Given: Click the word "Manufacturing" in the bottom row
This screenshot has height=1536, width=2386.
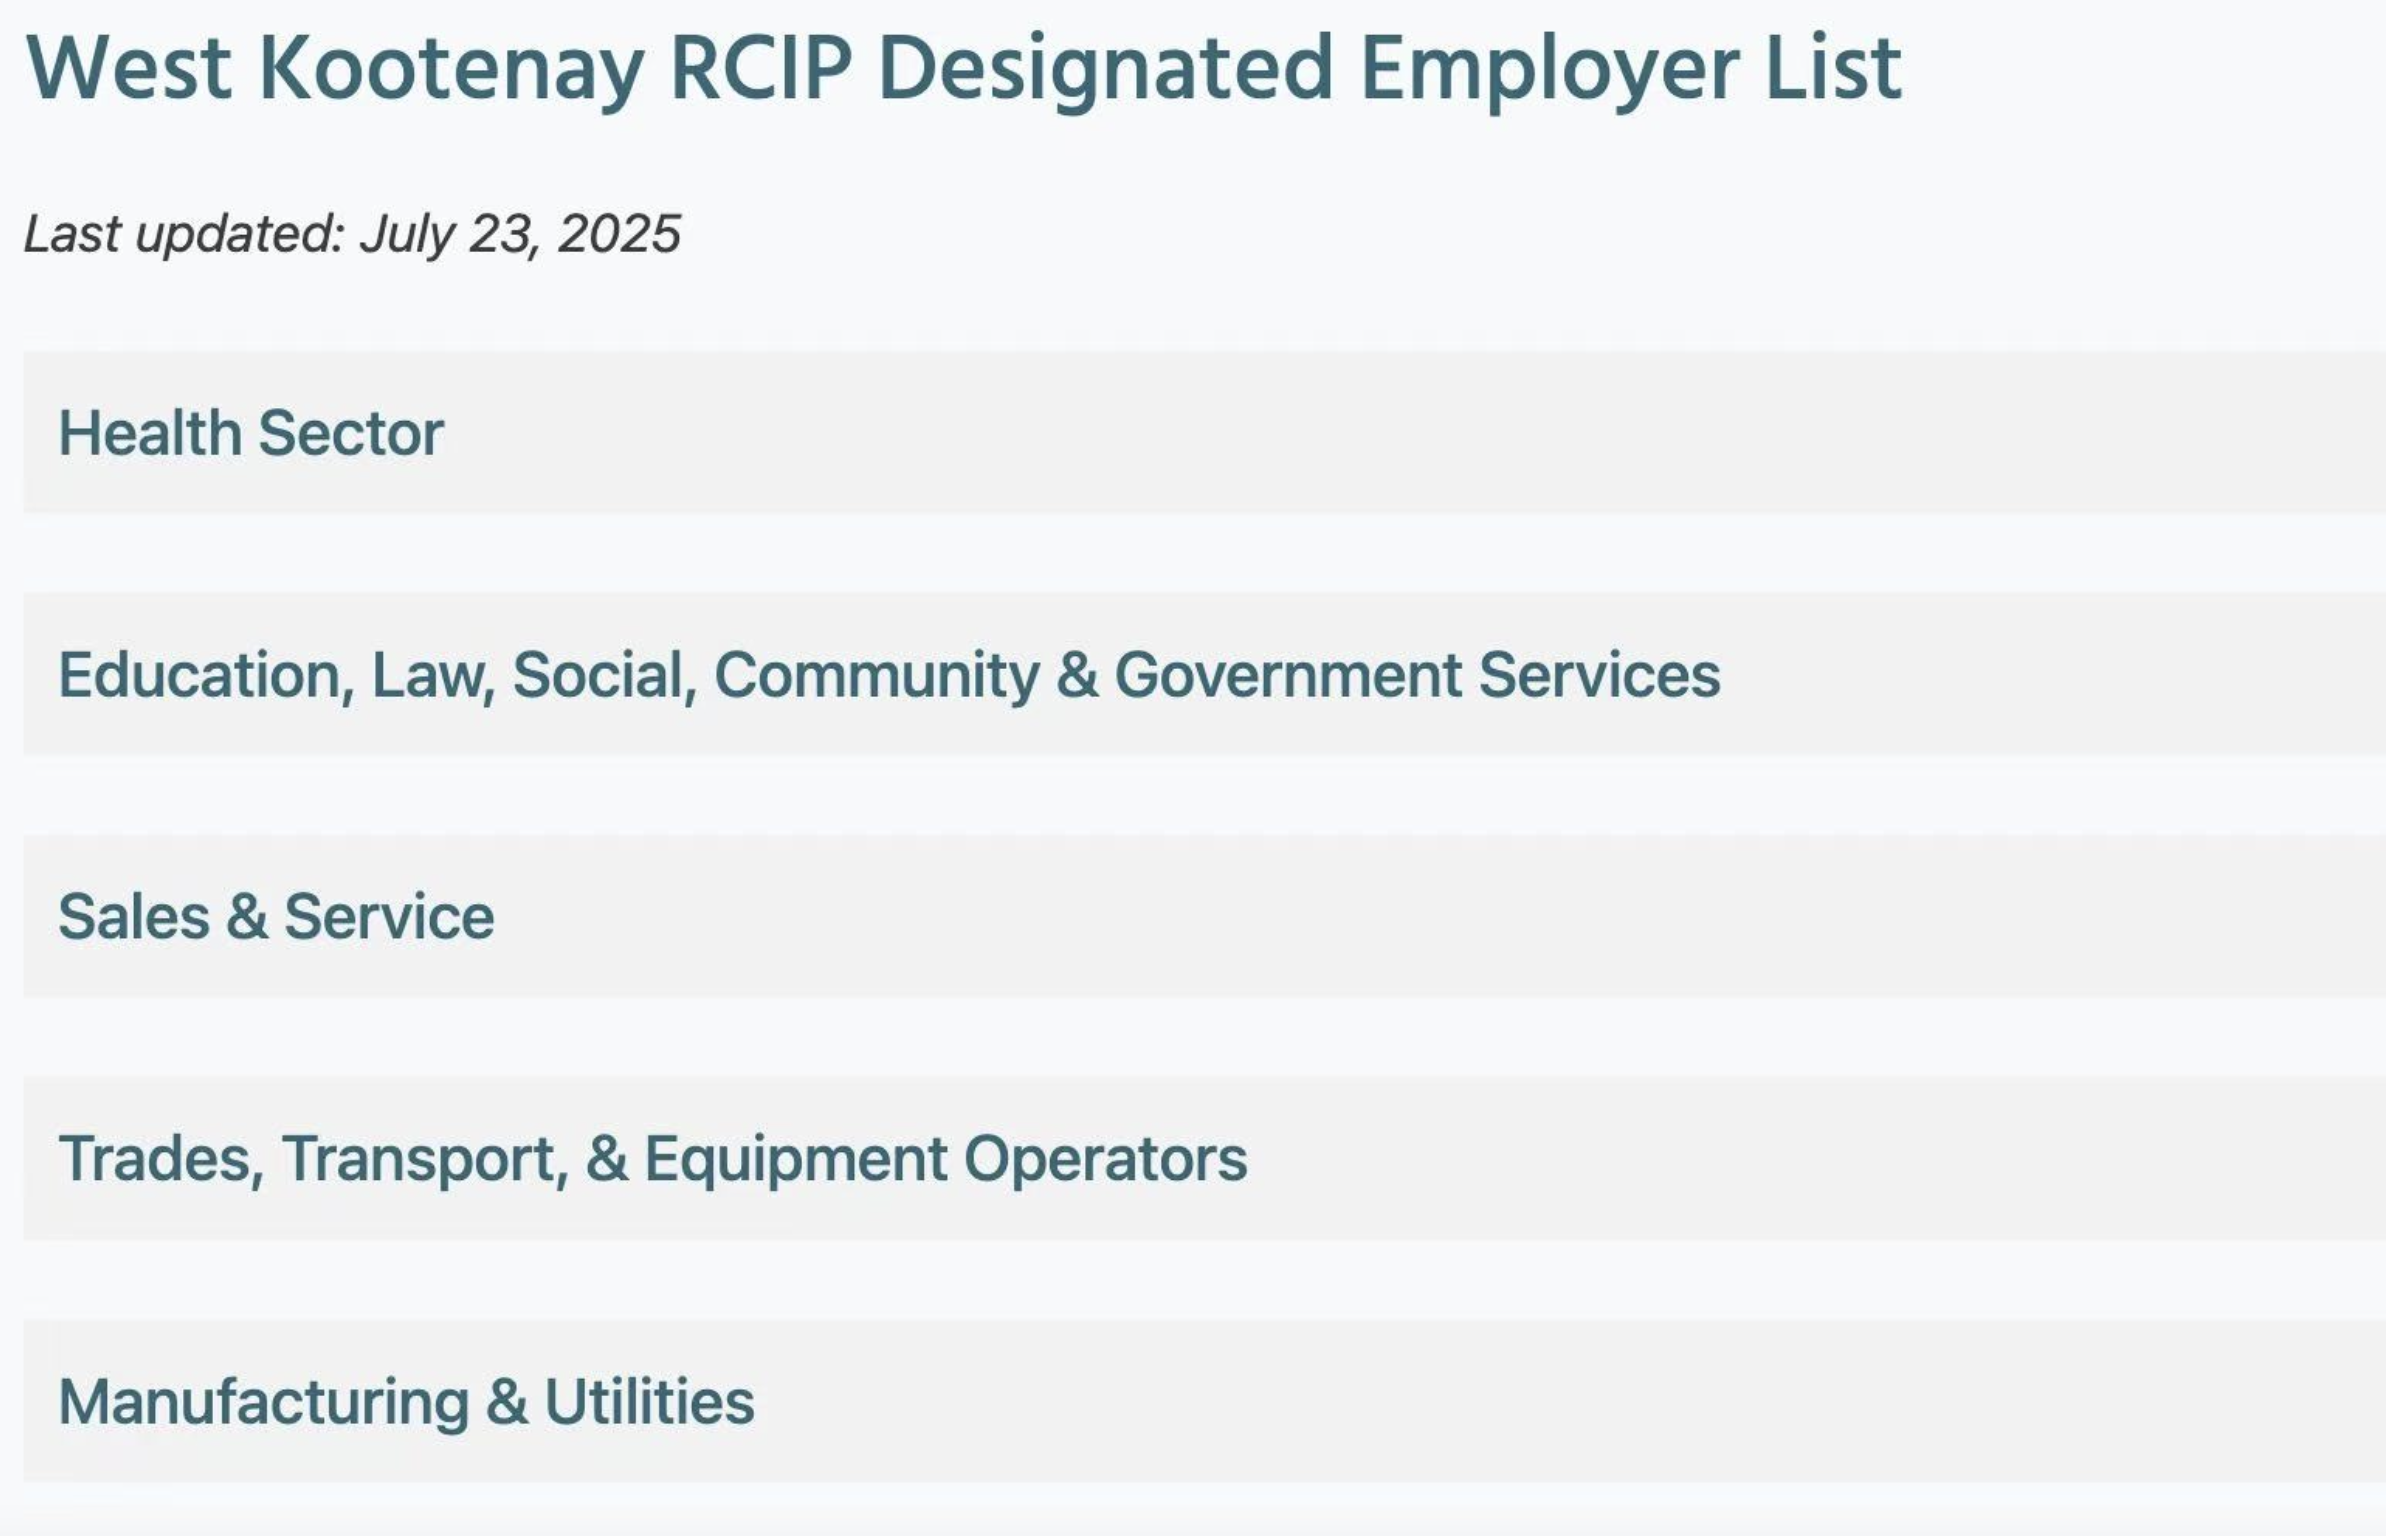Looking at the screenshot, I should (x=264, y=1401).
